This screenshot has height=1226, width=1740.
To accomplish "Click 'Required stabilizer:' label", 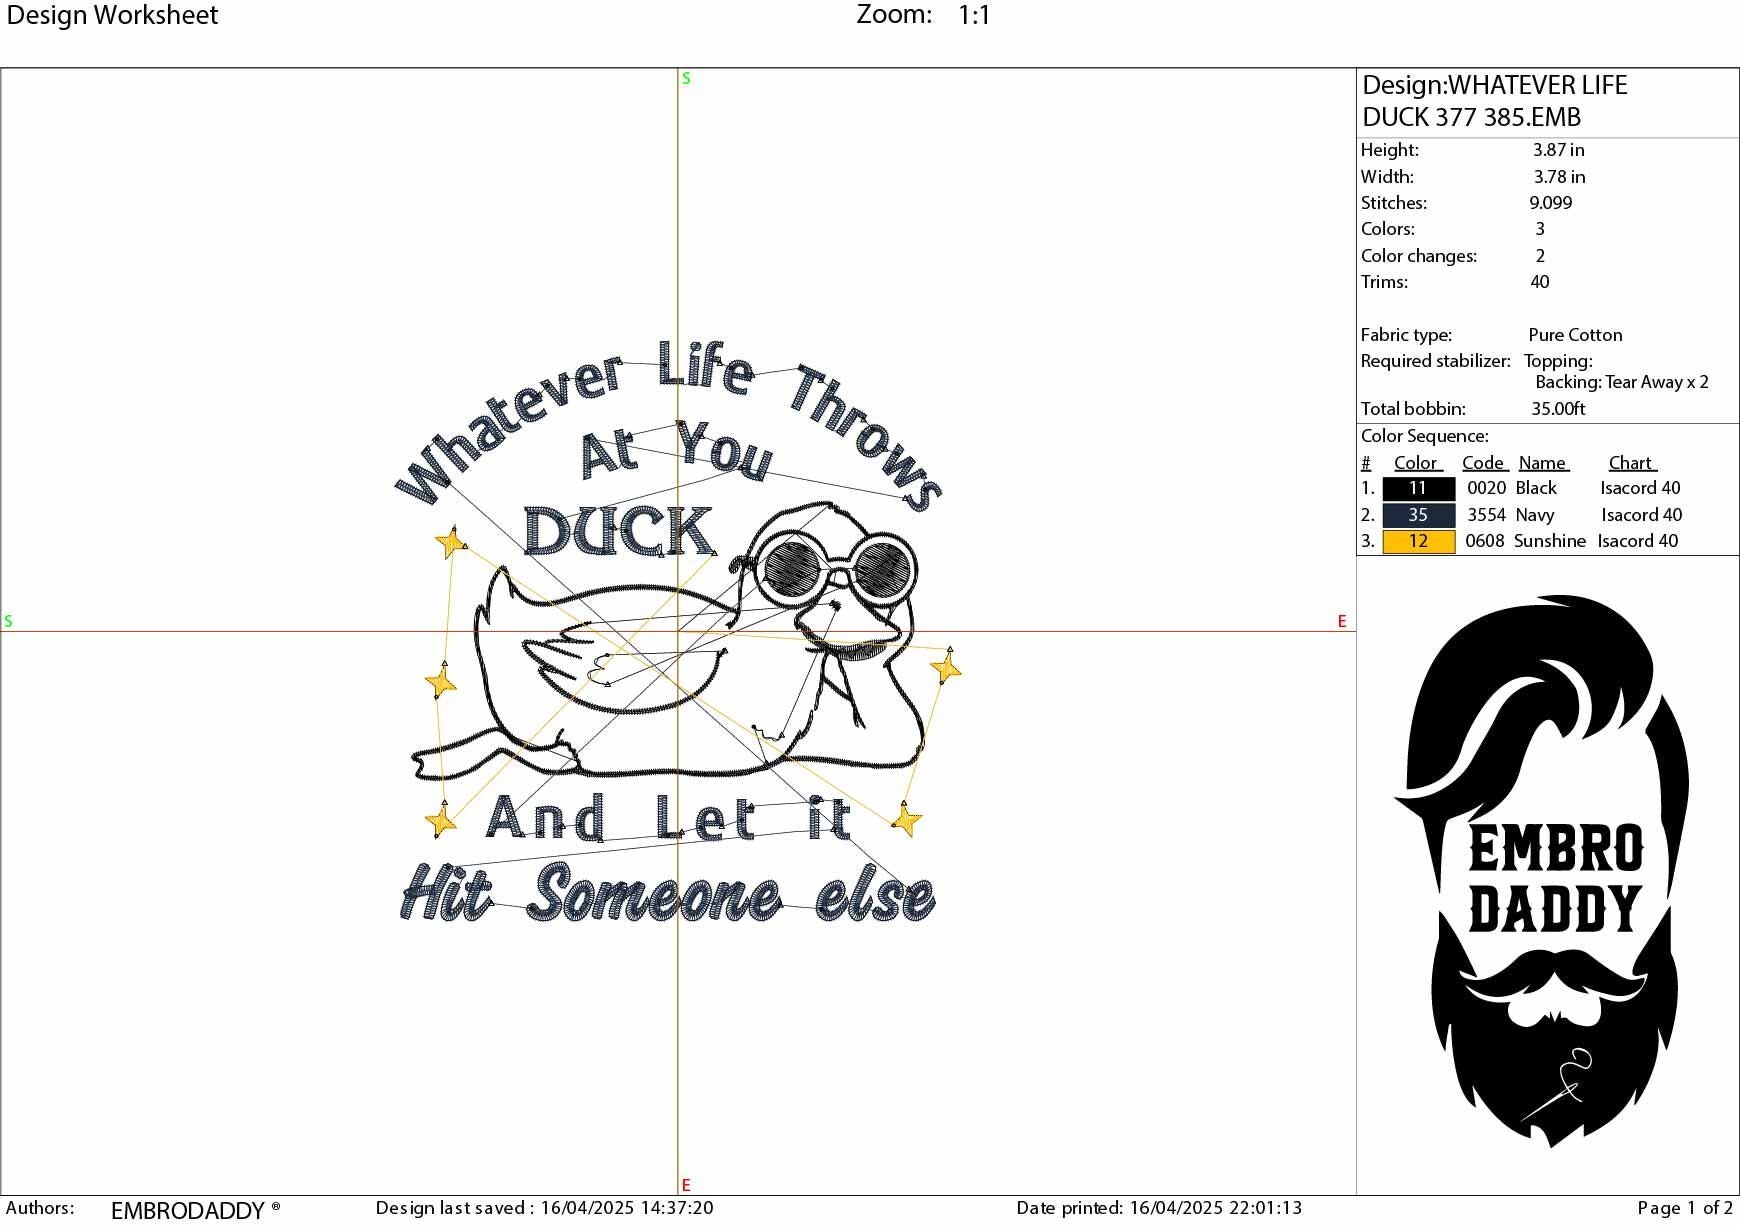I will click(1435, 361).
